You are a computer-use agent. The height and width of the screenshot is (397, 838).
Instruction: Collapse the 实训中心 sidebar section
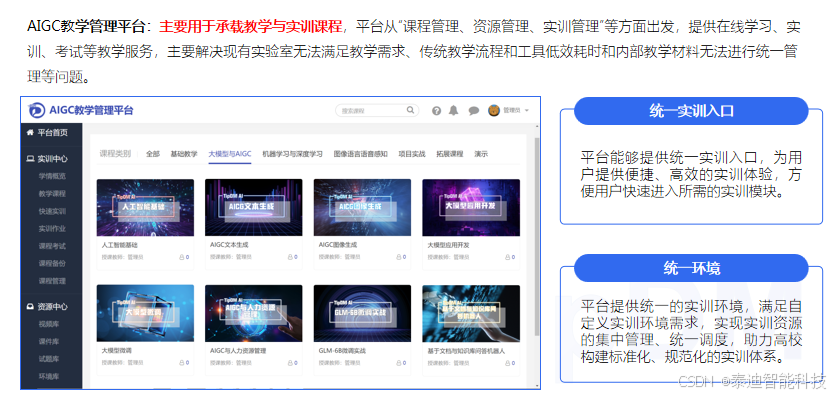52,159
